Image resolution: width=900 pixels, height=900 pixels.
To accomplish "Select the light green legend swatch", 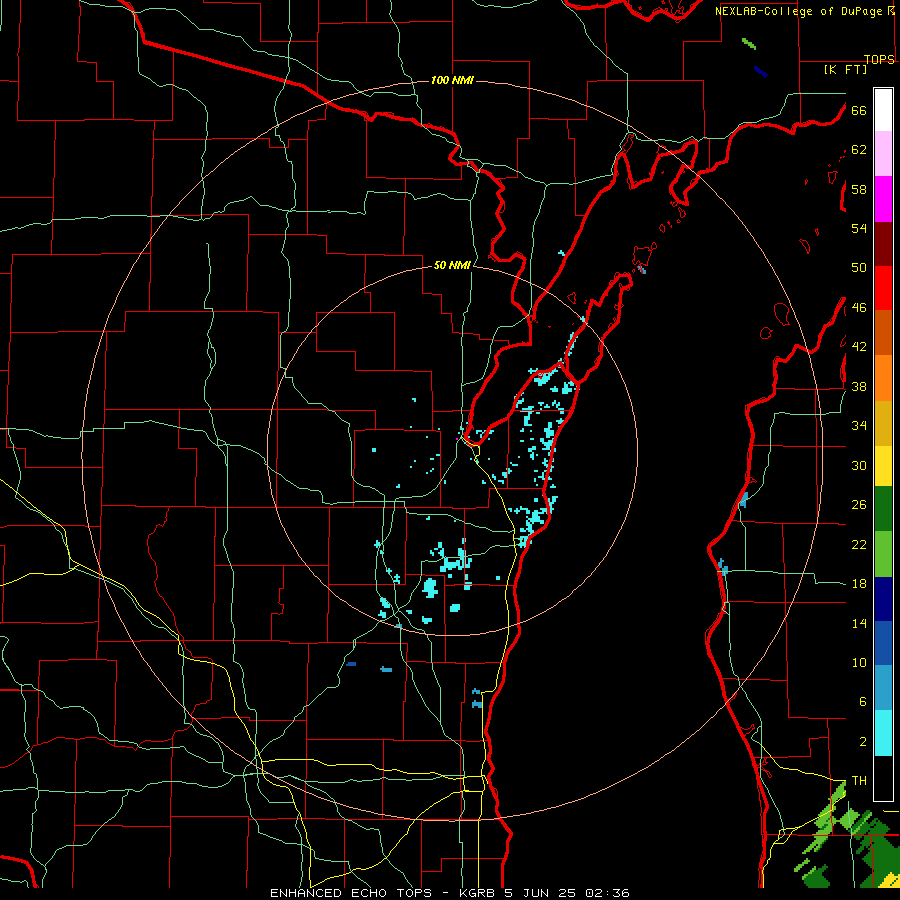I will click(x=883, y=554).
